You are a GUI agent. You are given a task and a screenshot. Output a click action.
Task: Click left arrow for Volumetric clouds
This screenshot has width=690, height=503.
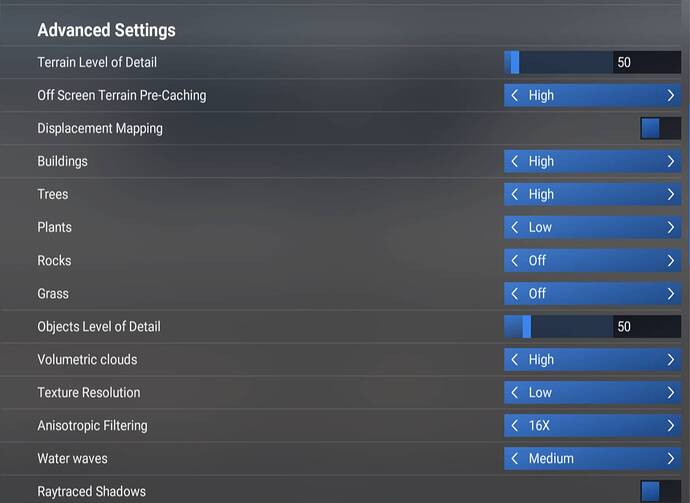click(515, 359)
